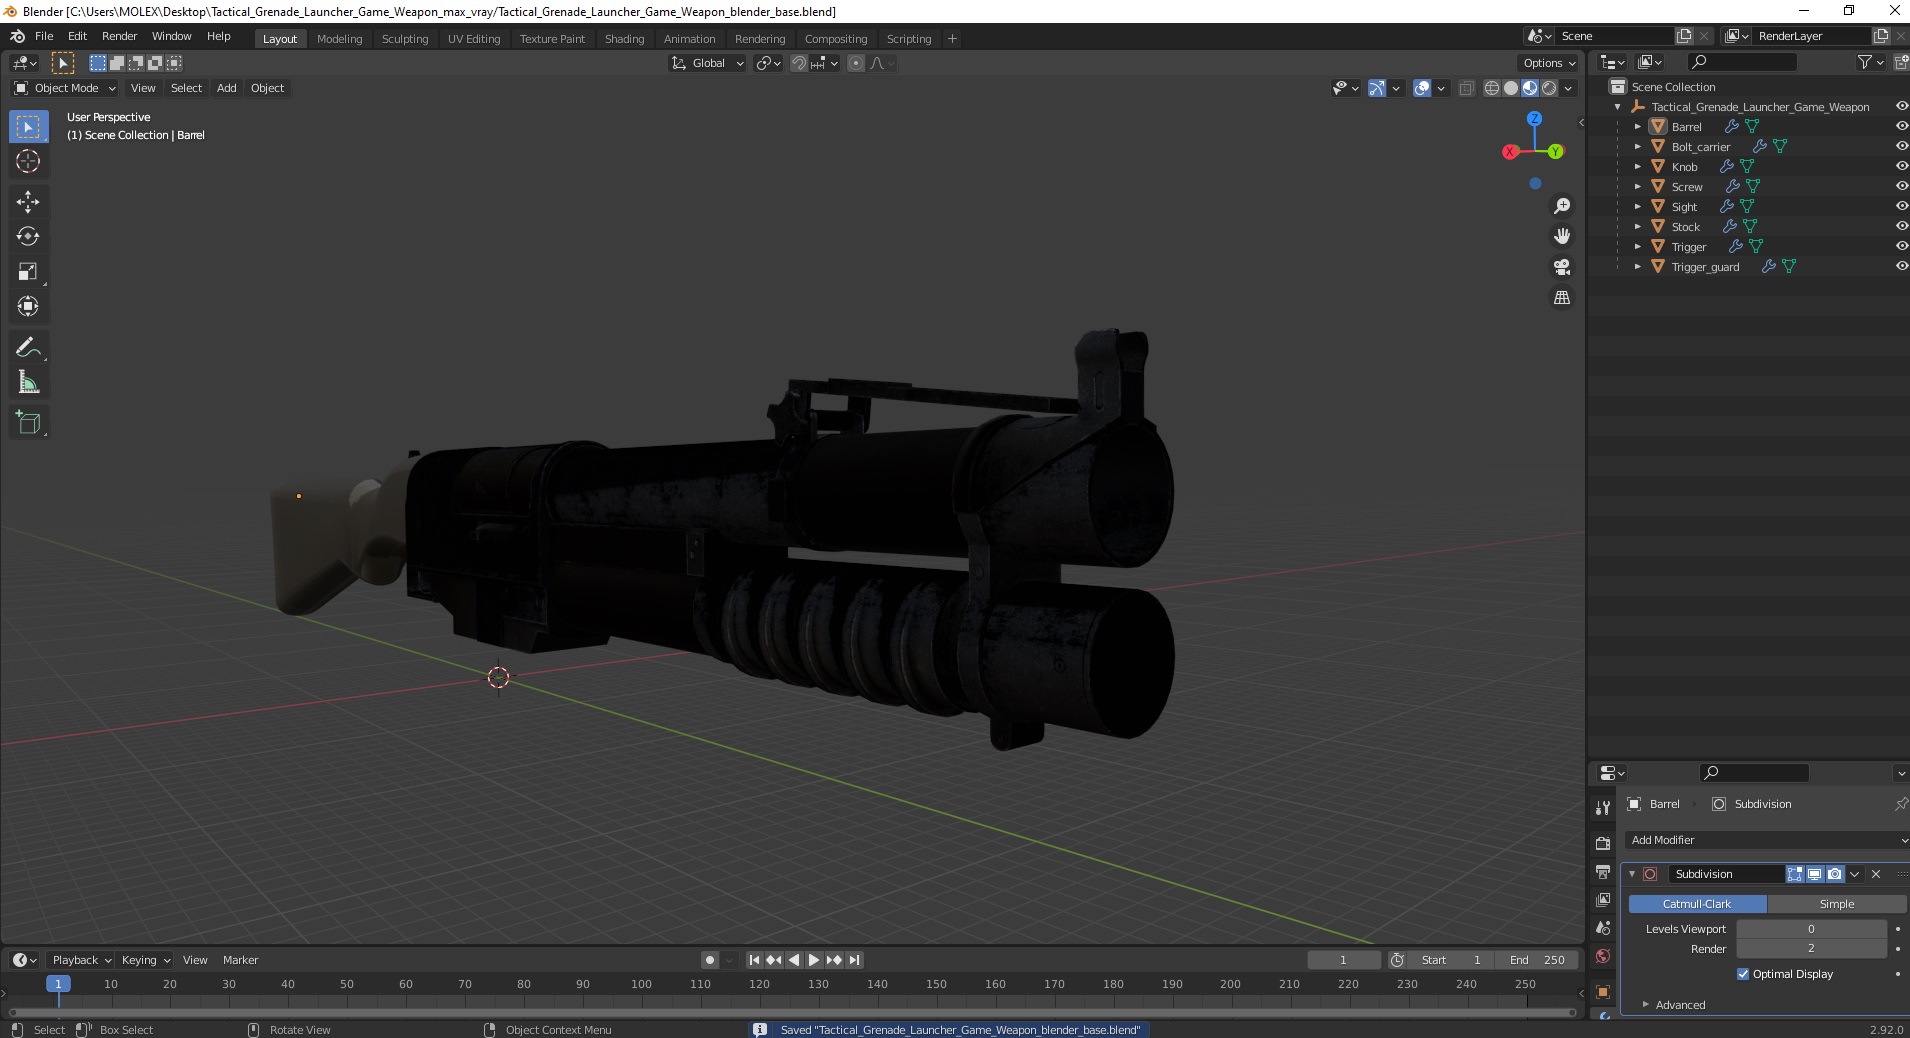Activate the 3D Cursor tool
This screenshot has width=1910, height=1038.
[28, 161]
